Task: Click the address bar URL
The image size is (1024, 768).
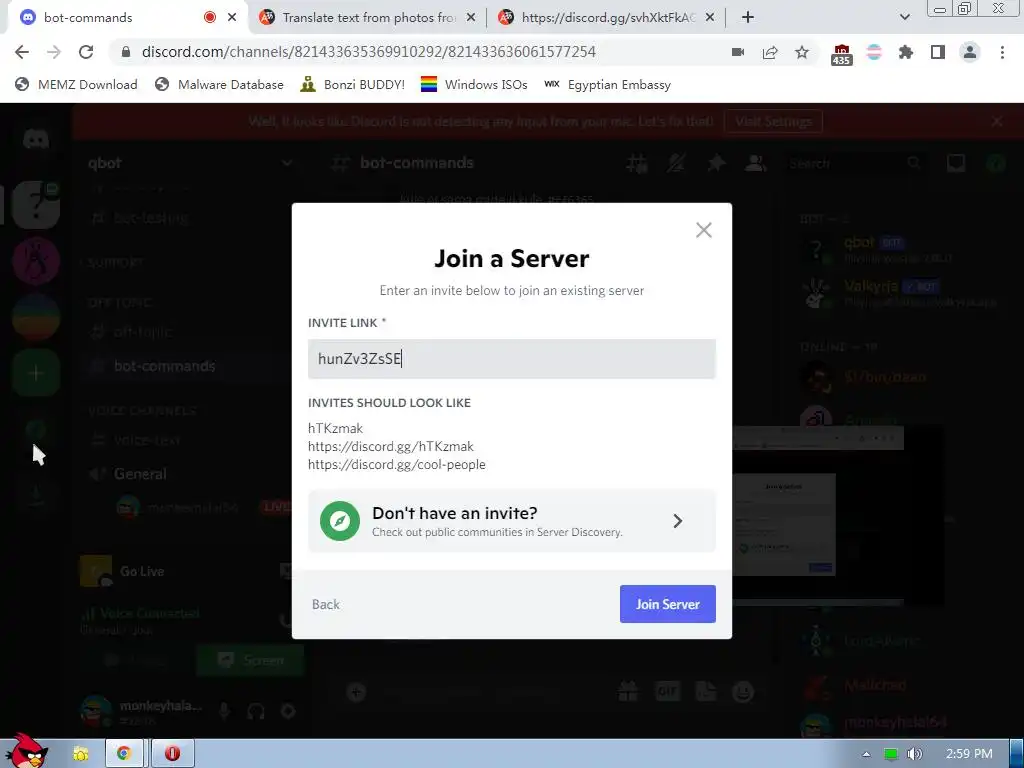Action: [368, 52]
